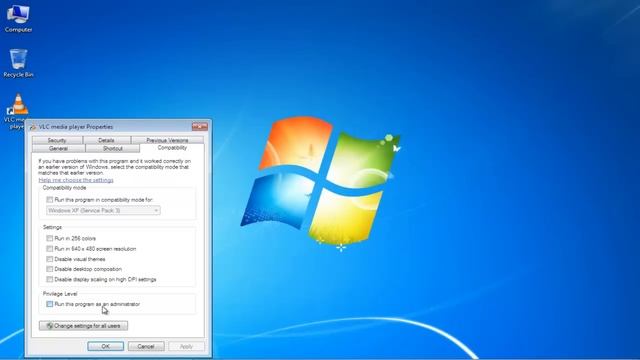This screenshot has width=640, height=360.
Task: Toggle Disable visual themes checkbox
Action: pos(49,259)
